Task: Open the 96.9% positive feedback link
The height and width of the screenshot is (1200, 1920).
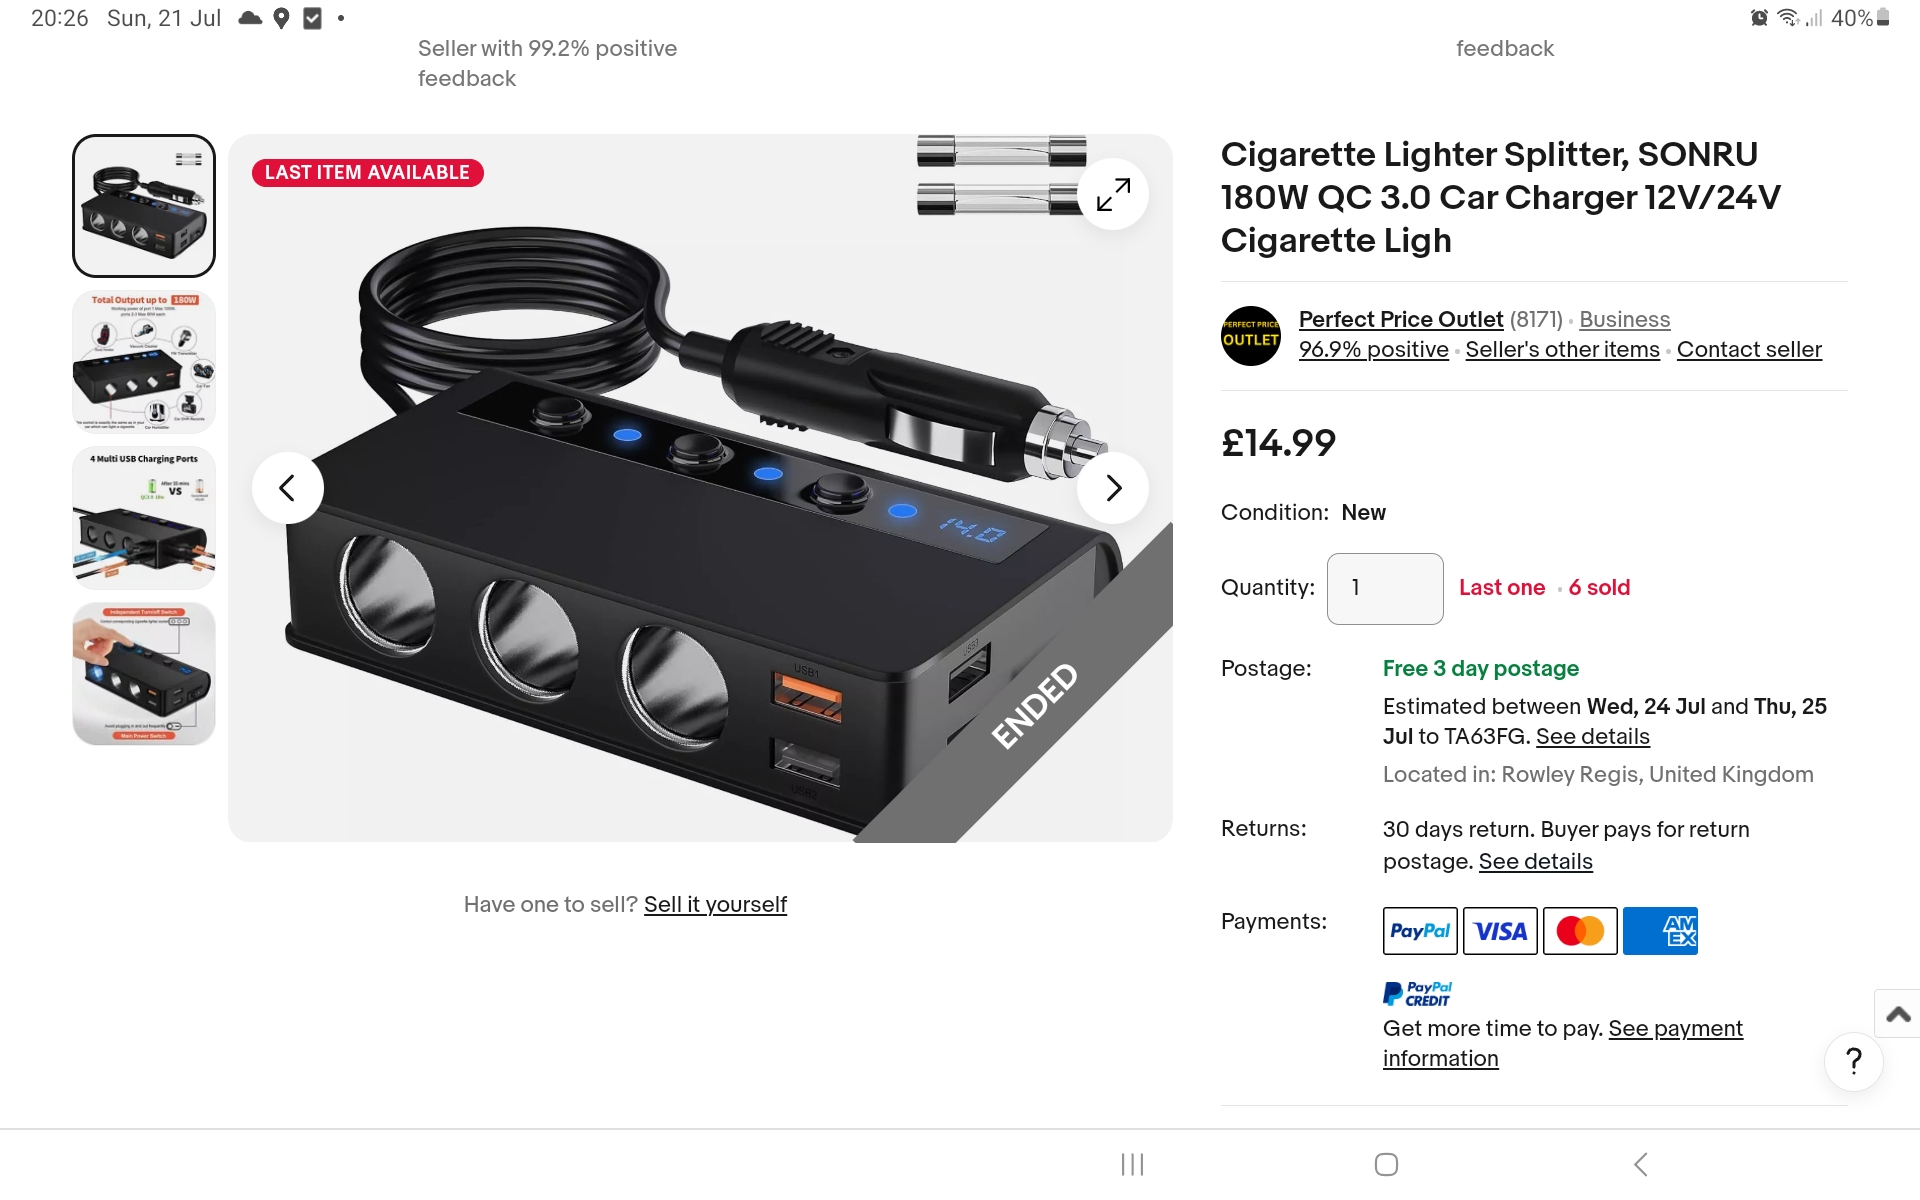Action: [x=1373, y=350]
